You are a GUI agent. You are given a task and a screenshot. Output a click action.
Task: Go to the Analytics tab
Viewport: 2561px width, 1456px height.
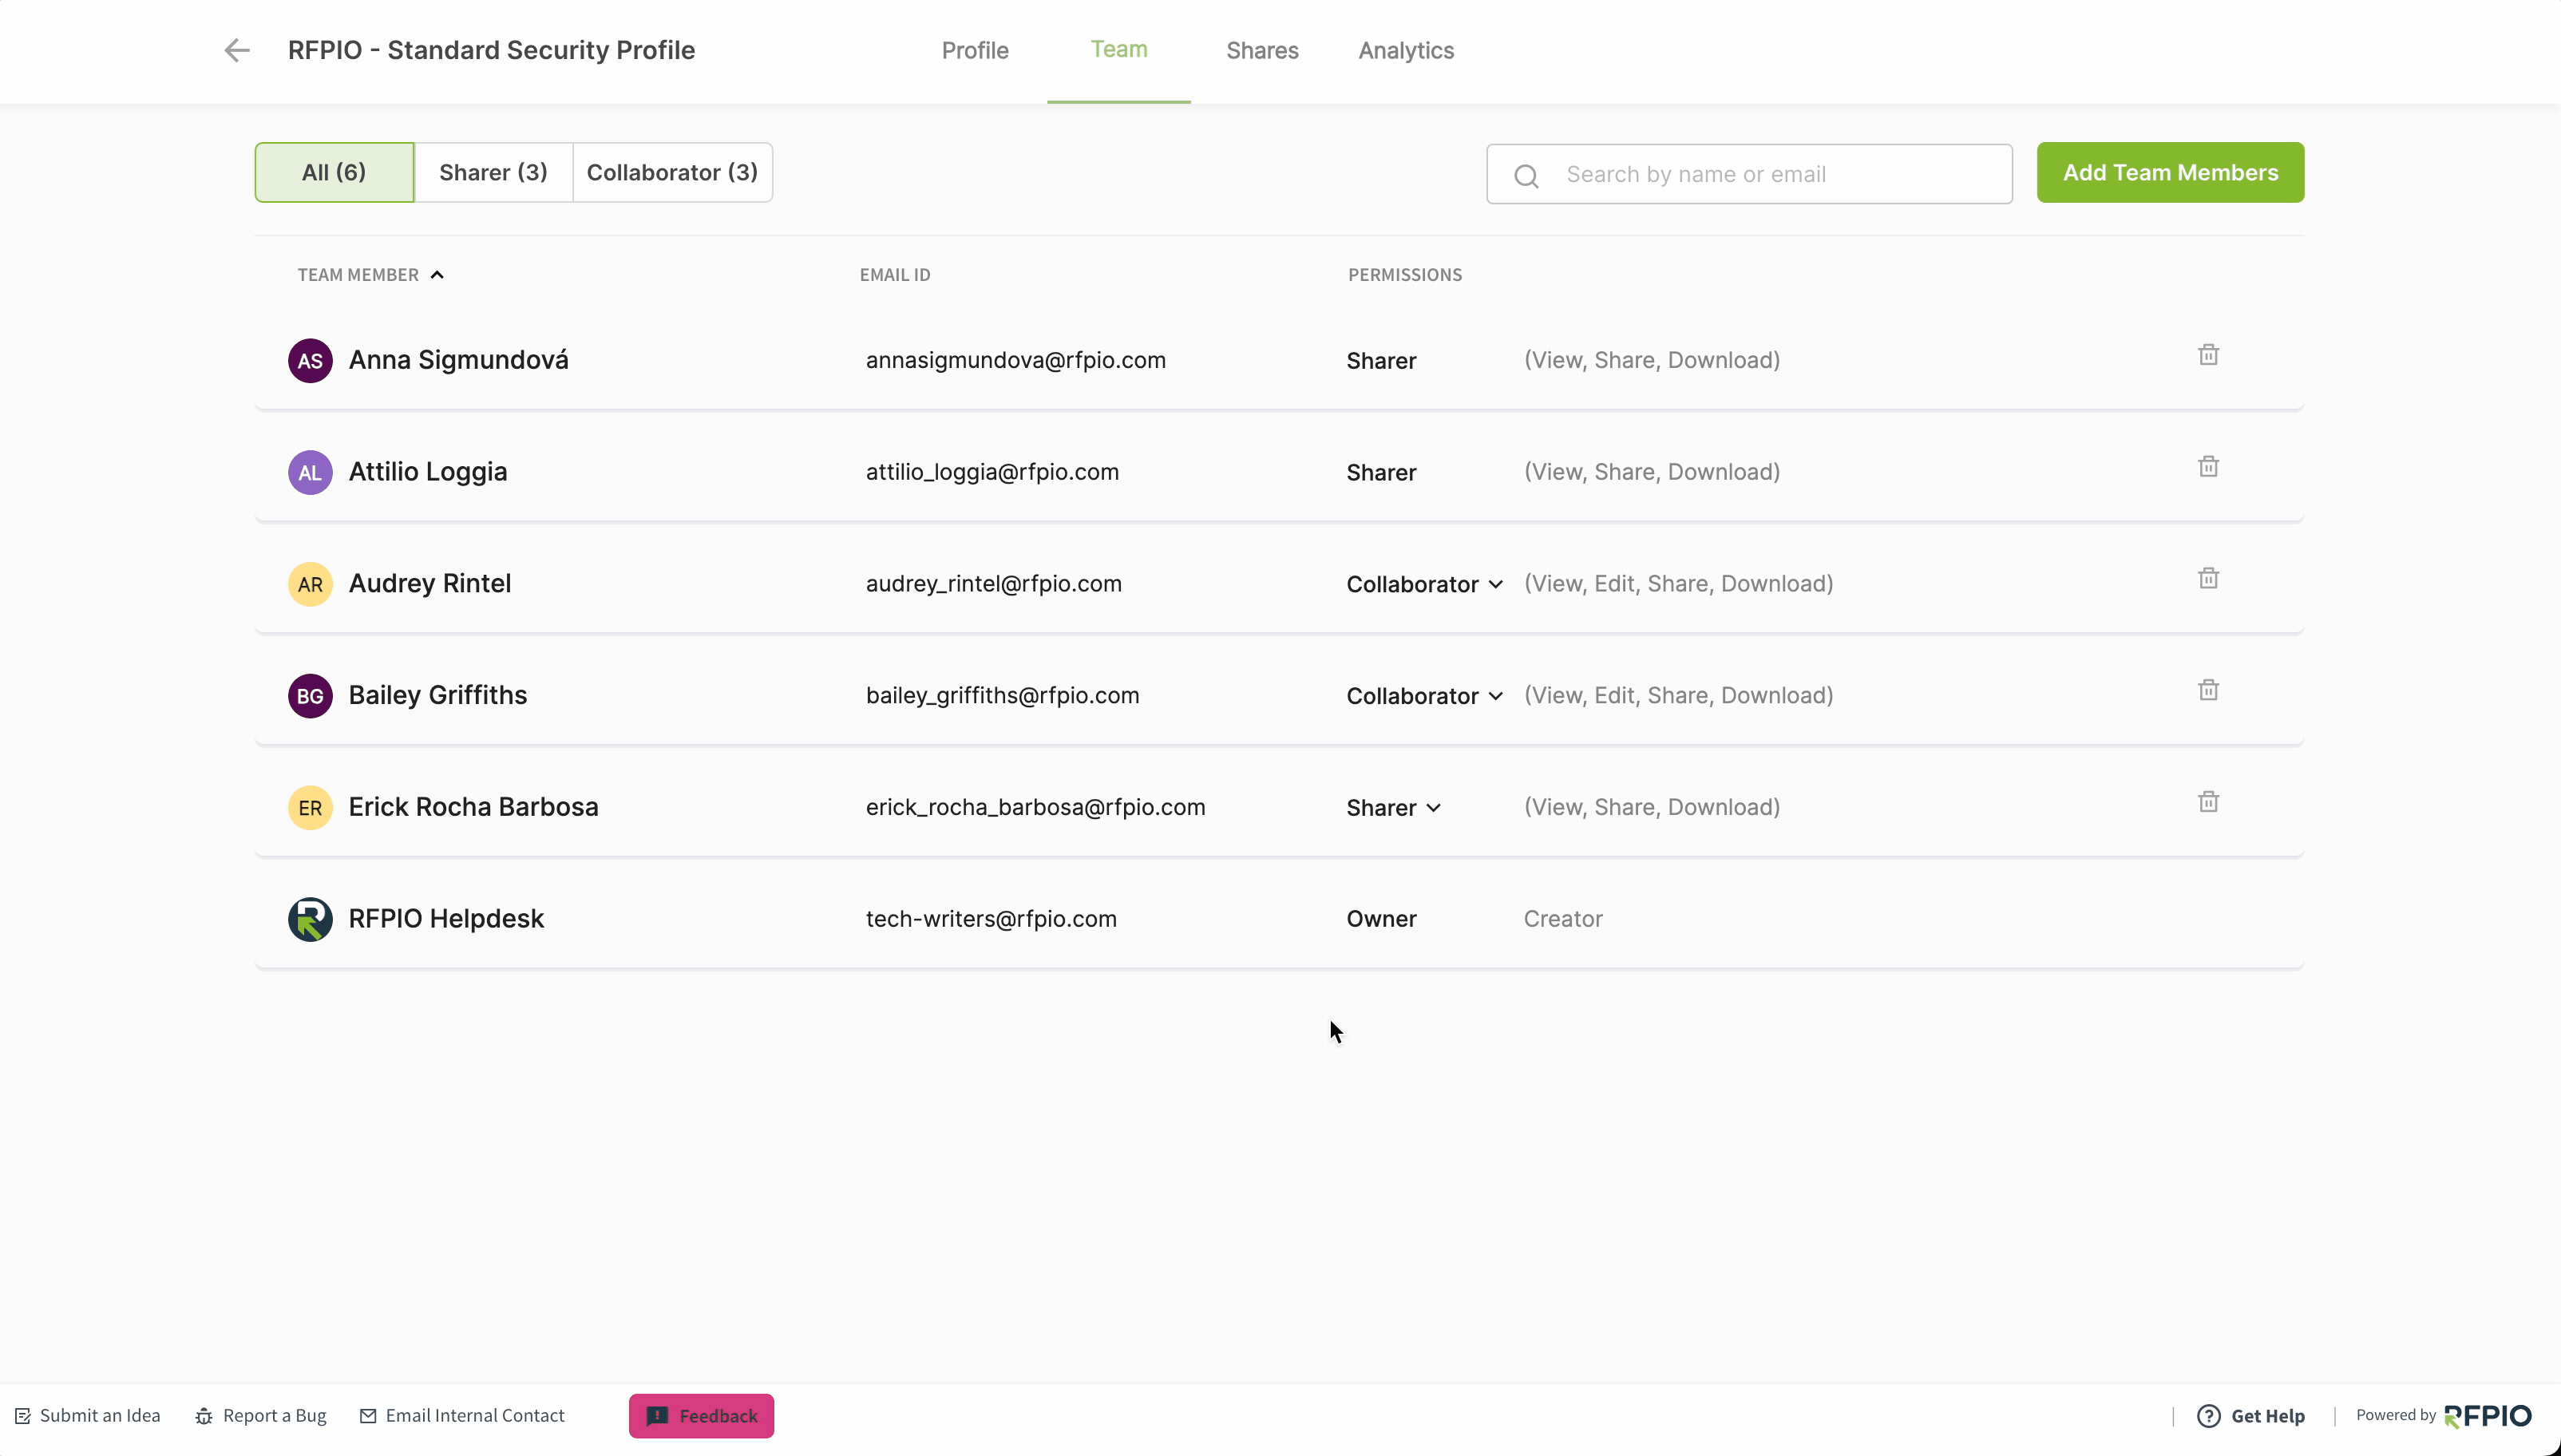point(1406,50)
